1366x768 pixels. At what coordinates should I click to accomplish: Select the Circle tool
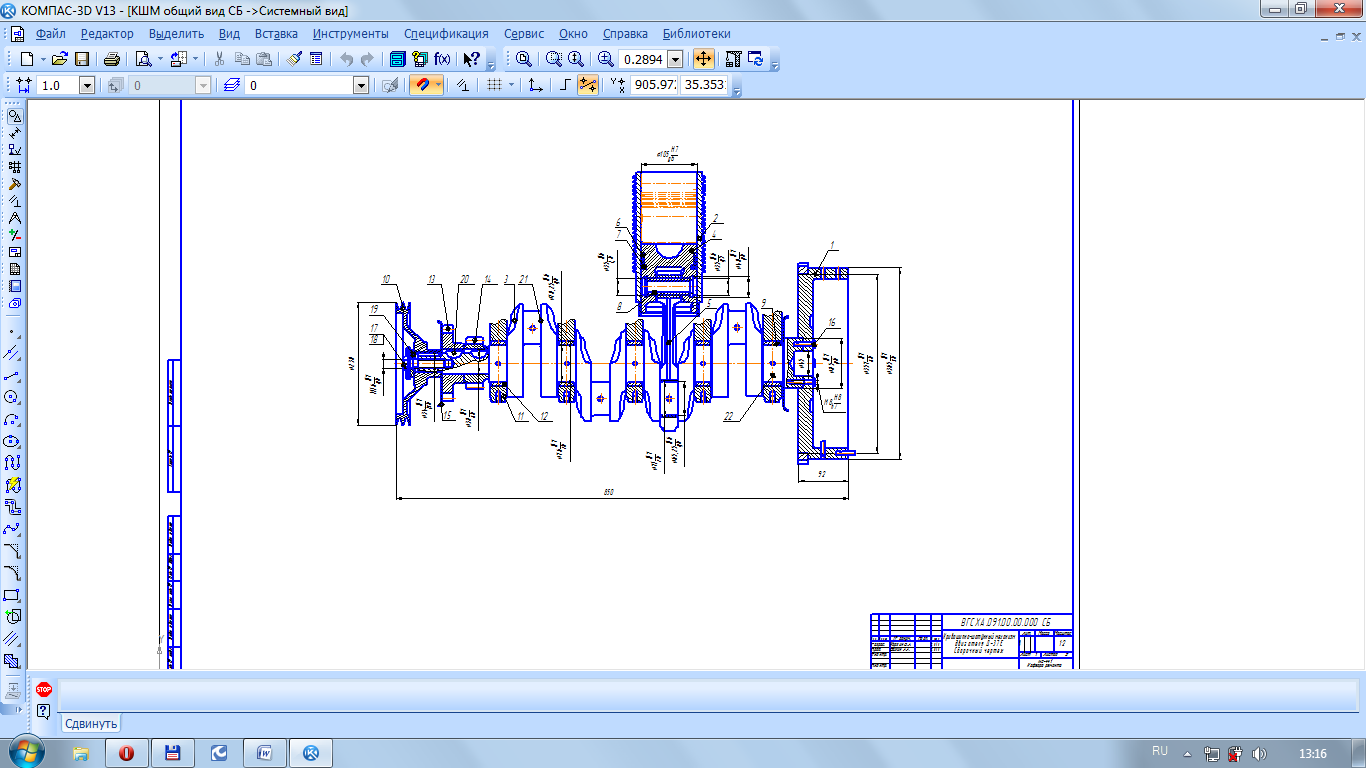pos(13,397)
